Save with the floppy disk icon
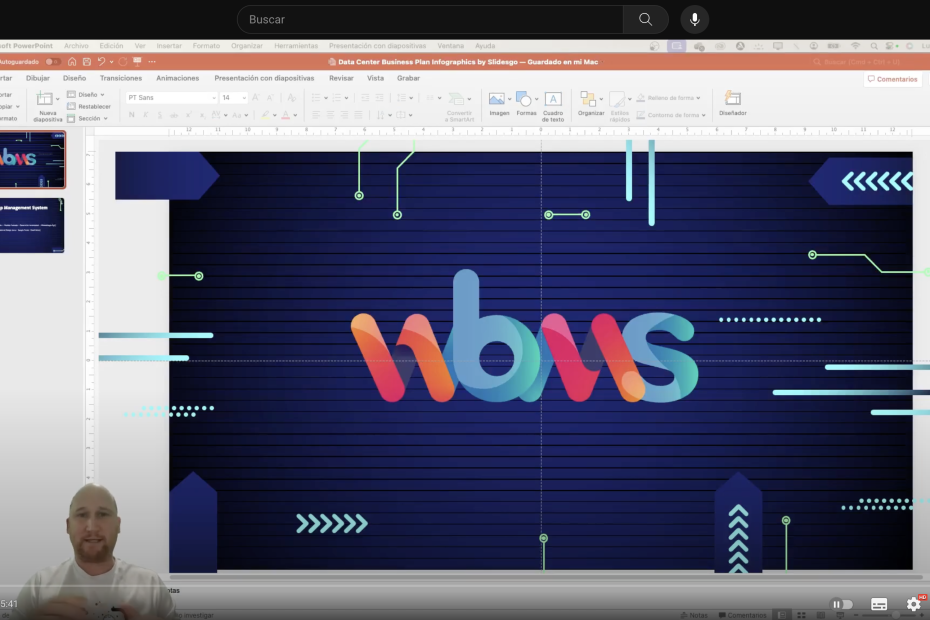930x620 pixels. coord(87,62)
